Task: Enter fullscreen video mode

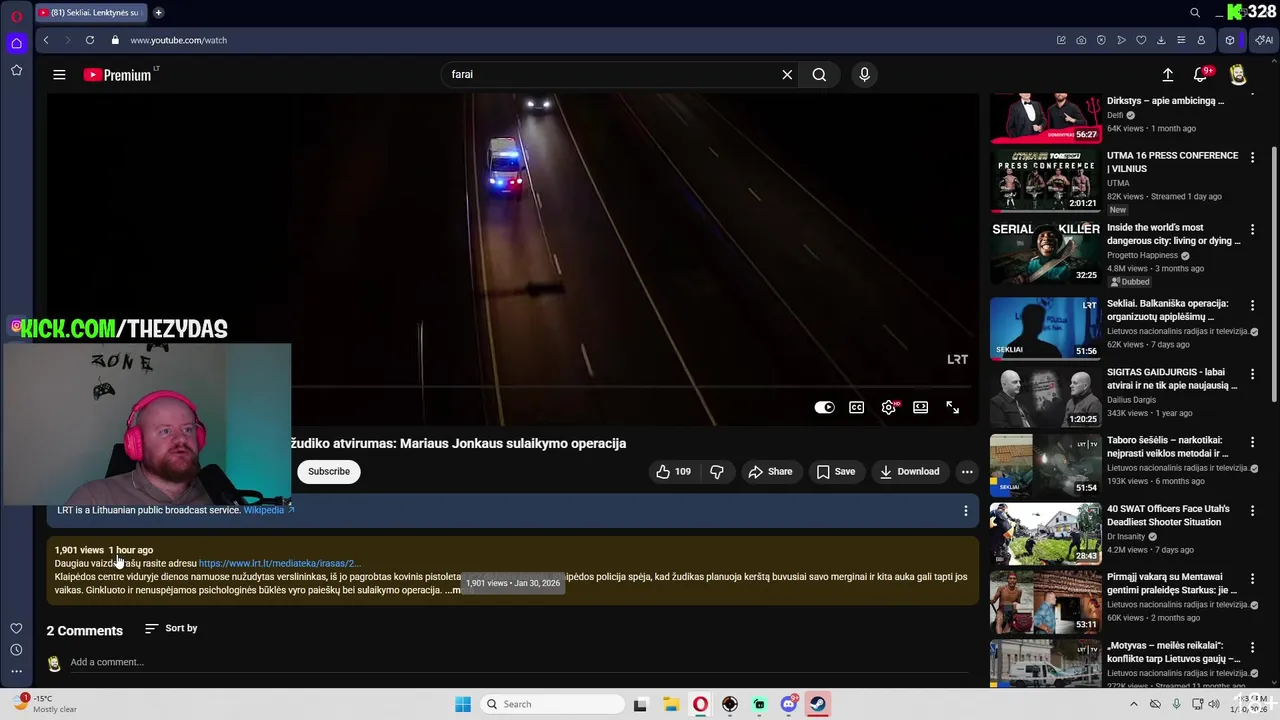Action: coord(953,408)
